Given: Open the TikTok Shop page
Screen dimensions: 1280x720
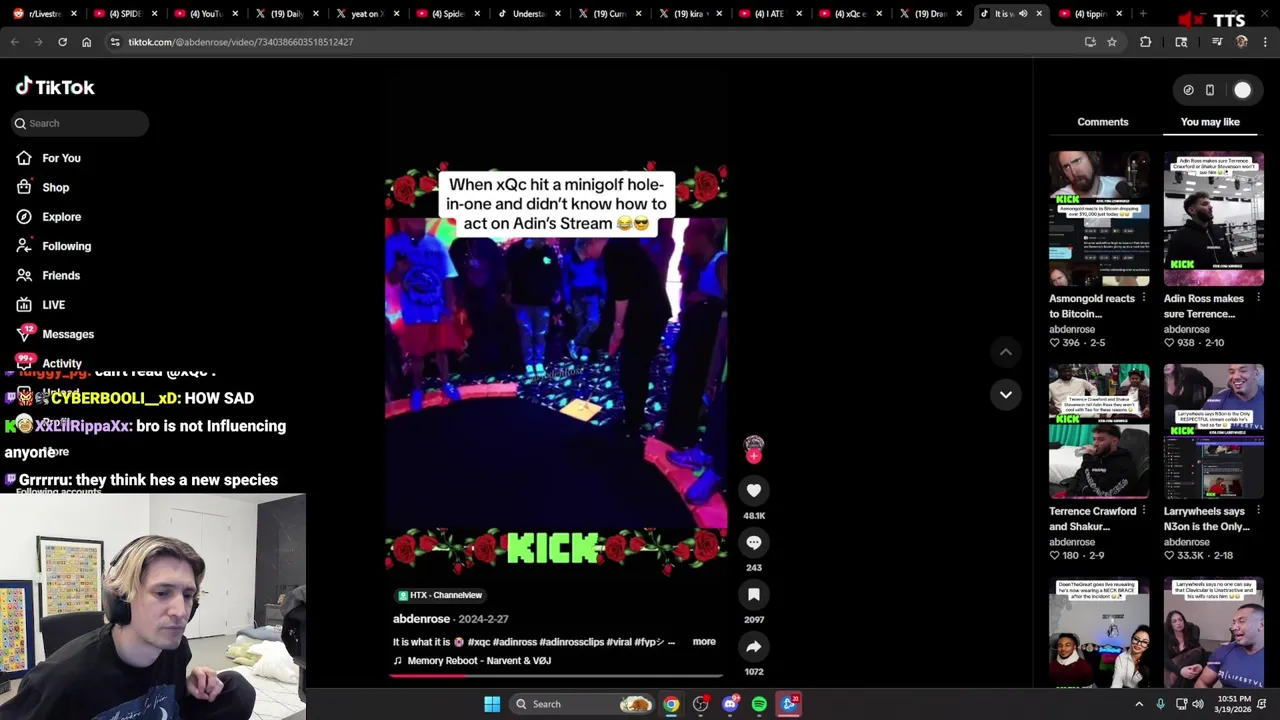Looking at the screenshot, I should [x=43, y=187].
